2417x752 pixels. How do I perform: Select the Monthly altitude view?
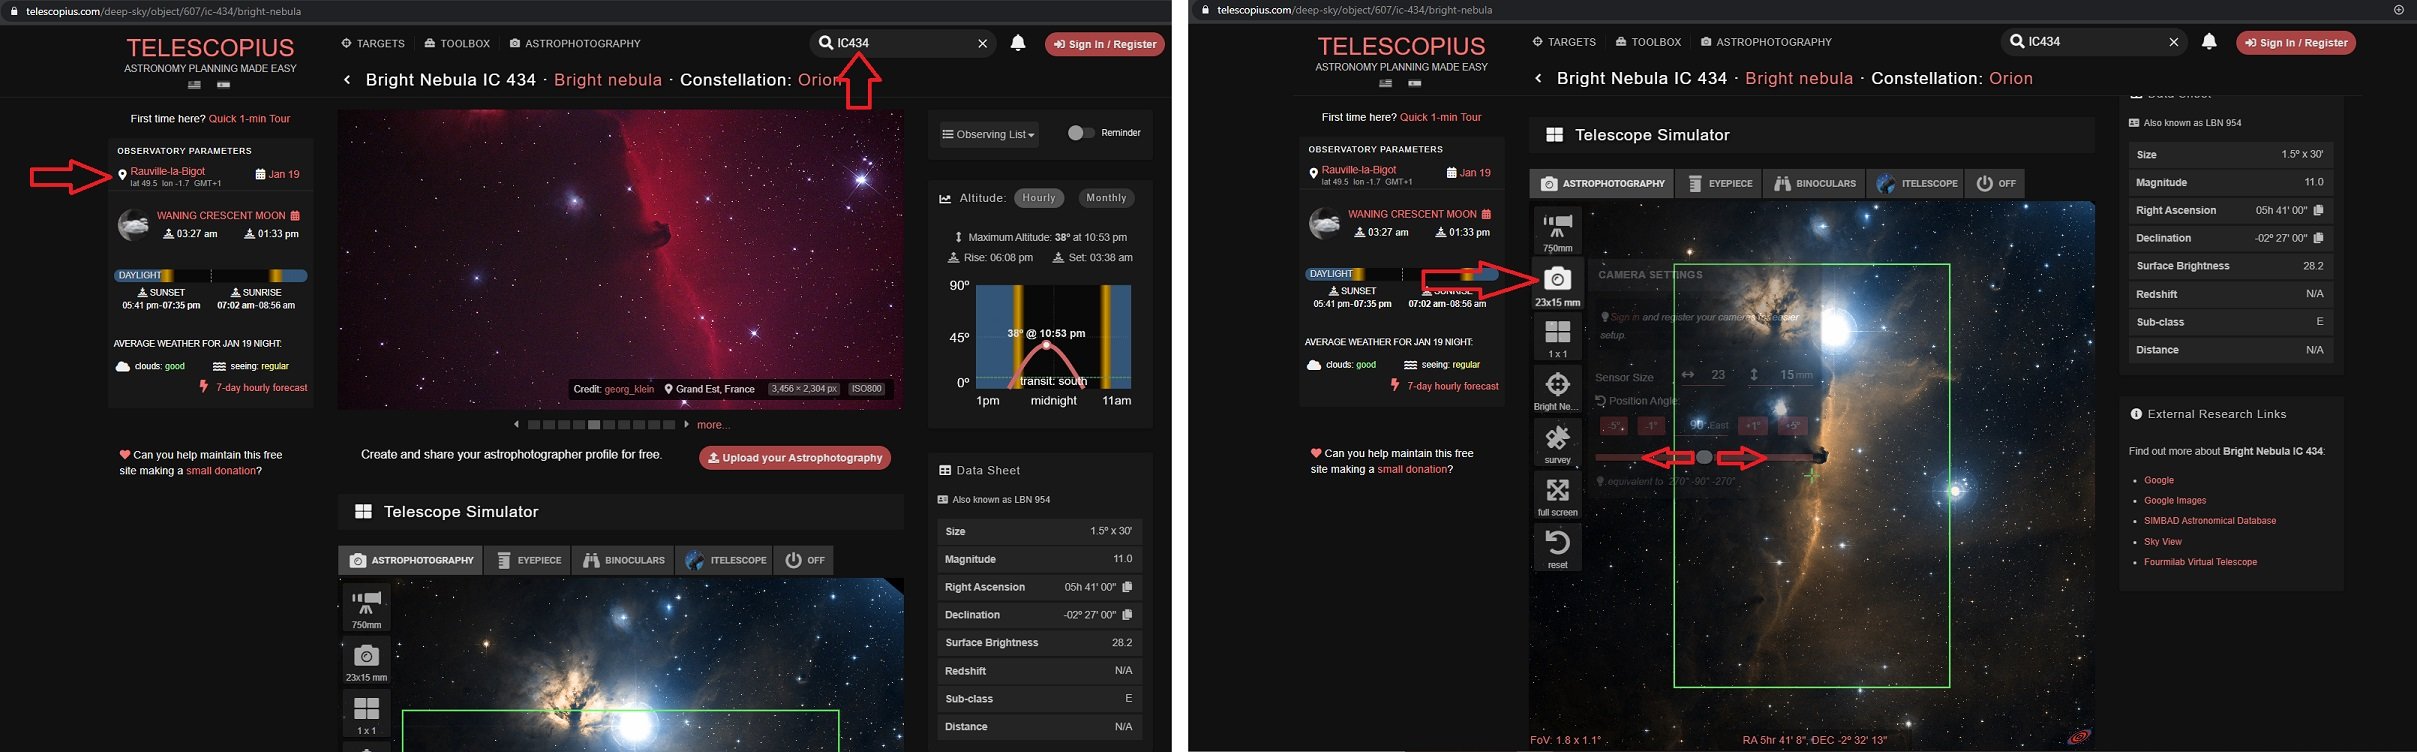[x=1106, y=198]
